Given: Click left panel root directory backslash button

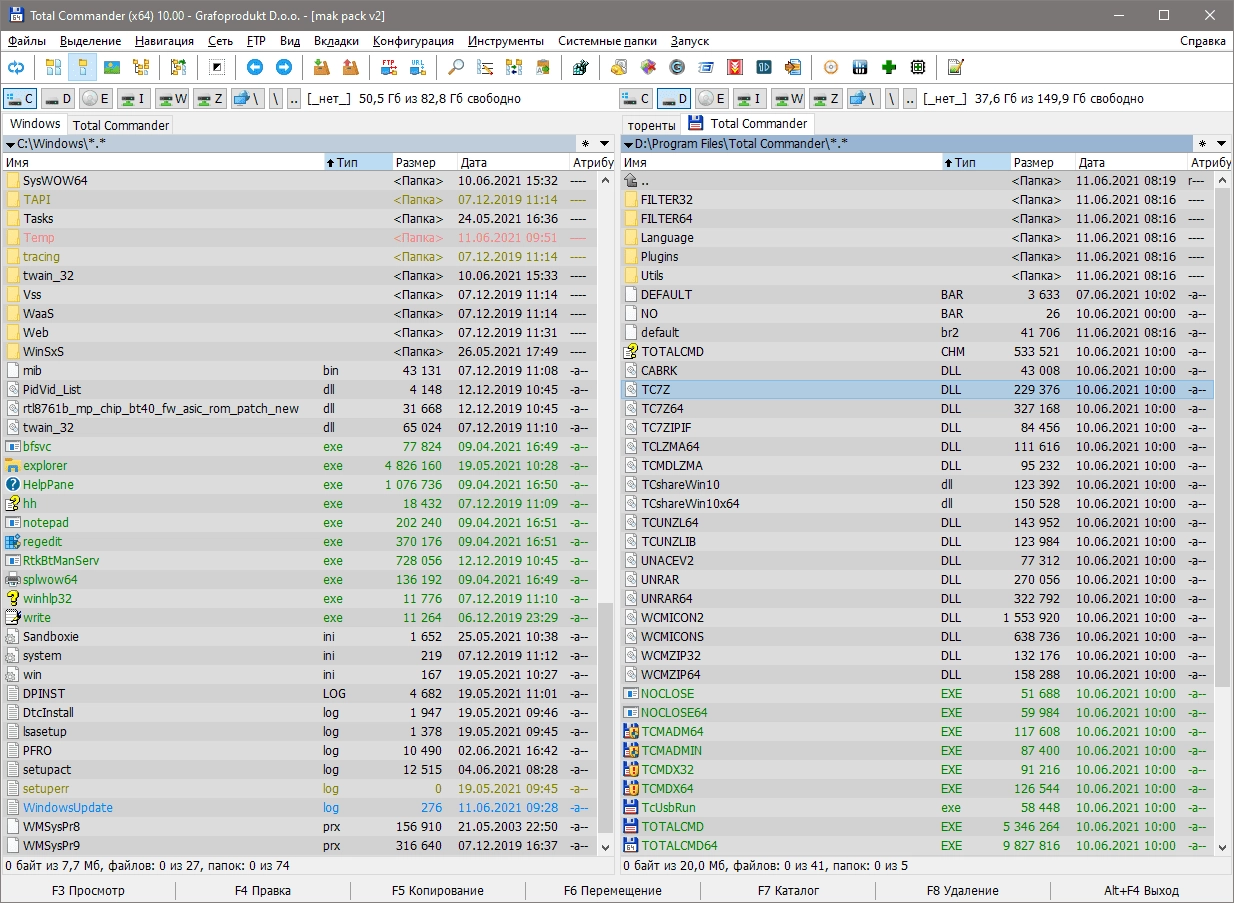Looking at the screenshot, I should pyautogui.click(x=275, y=99).
